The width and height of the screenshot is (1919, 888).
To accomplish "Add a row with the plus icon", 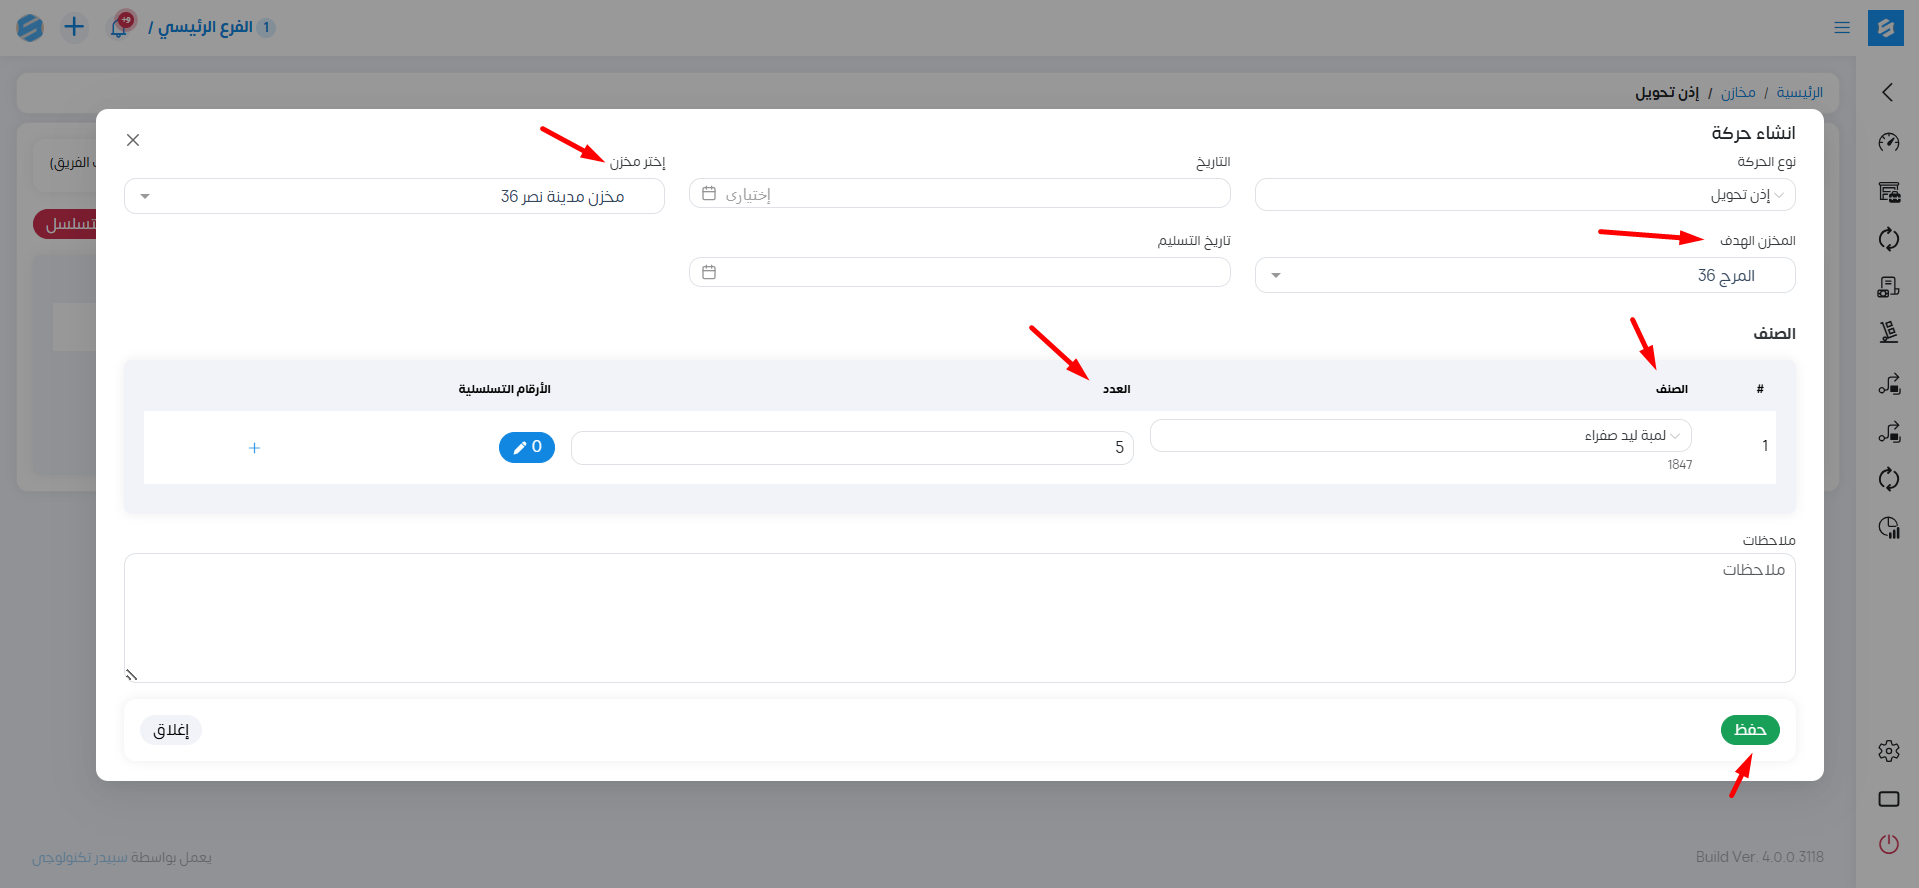I will point(254,448).
